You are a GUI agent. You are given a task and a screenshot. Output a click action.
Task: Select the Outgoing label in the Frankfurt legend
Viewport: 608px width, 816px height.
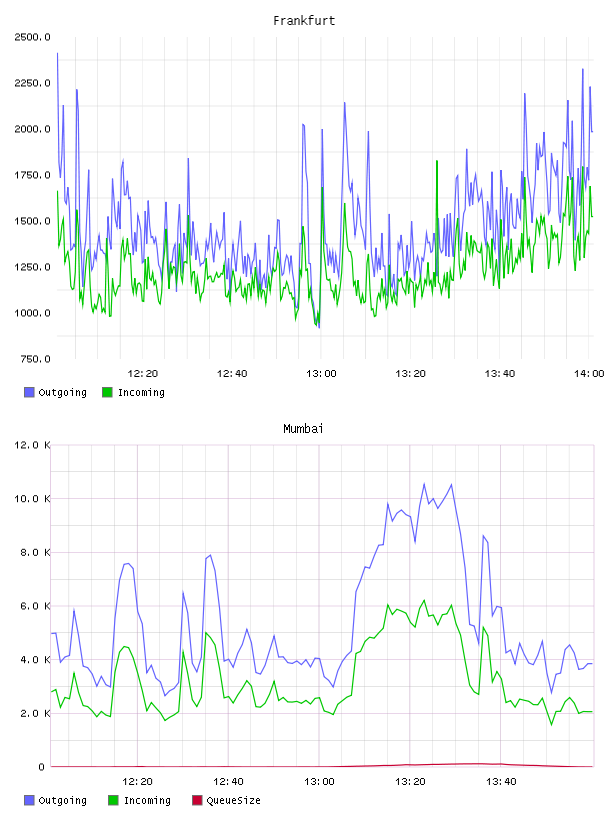(x=62, y=392)
